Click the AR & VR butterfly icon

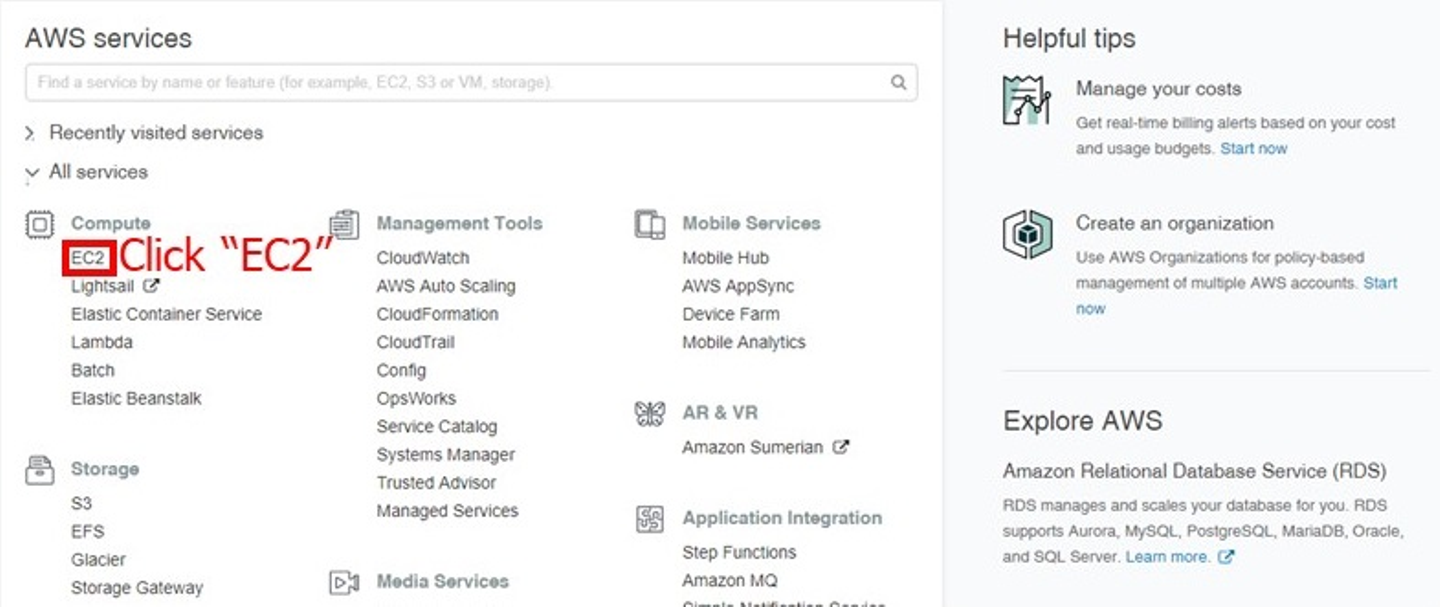[x=650, y=413]
